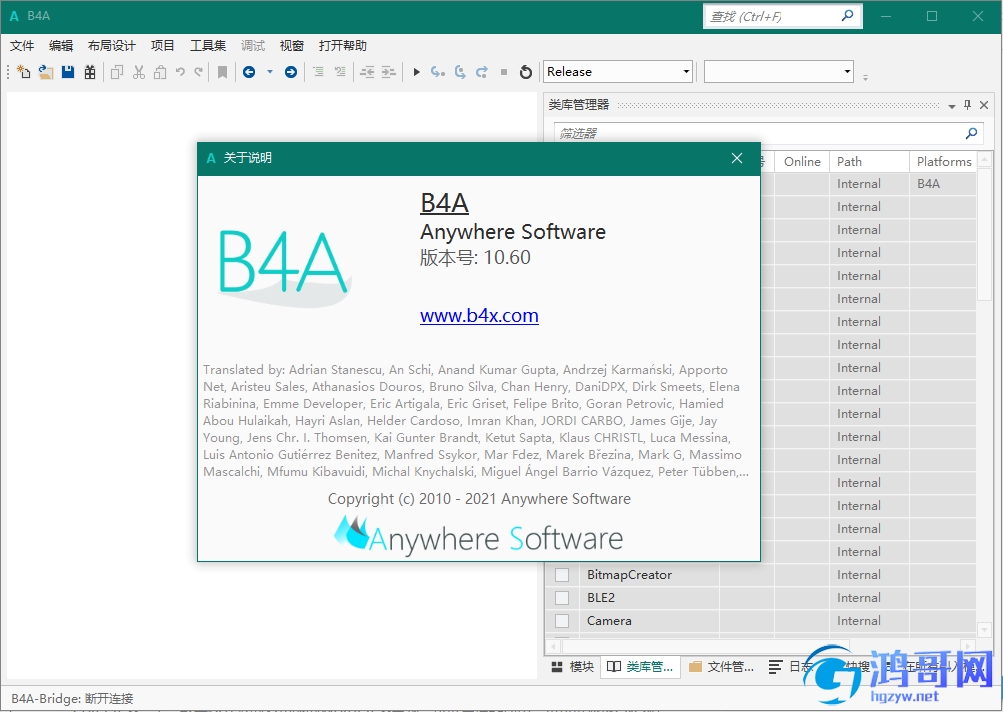The height and width of the screenshot is (712, 1003).
Task: Switch to the 文件管... tab
Action: click(x=722, y=667)
